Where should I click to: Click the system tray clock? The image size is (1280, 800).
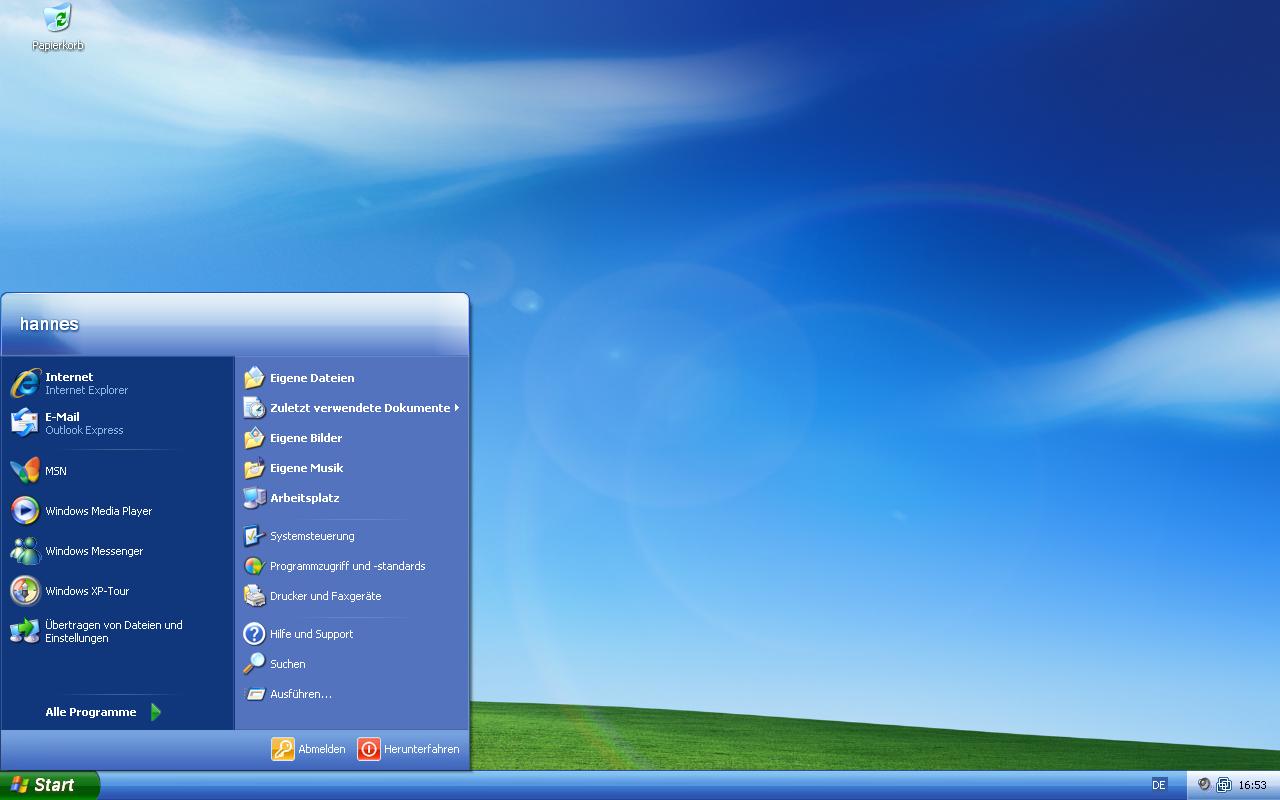[x=1252, y=785]
